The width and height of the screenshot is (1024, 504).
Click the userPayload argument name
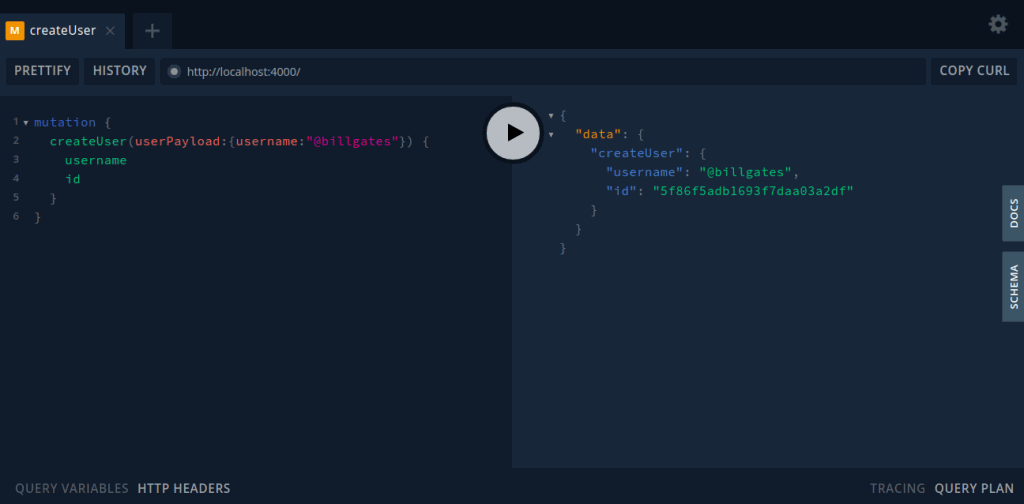tap(178, 142)
